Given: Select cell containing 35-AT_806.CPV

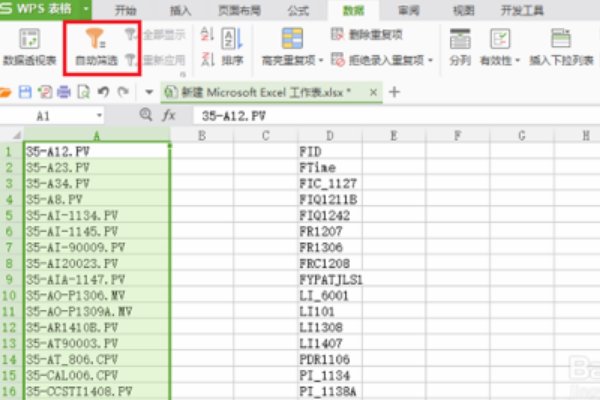Looking at the screenshot, I should coord(97,359).
